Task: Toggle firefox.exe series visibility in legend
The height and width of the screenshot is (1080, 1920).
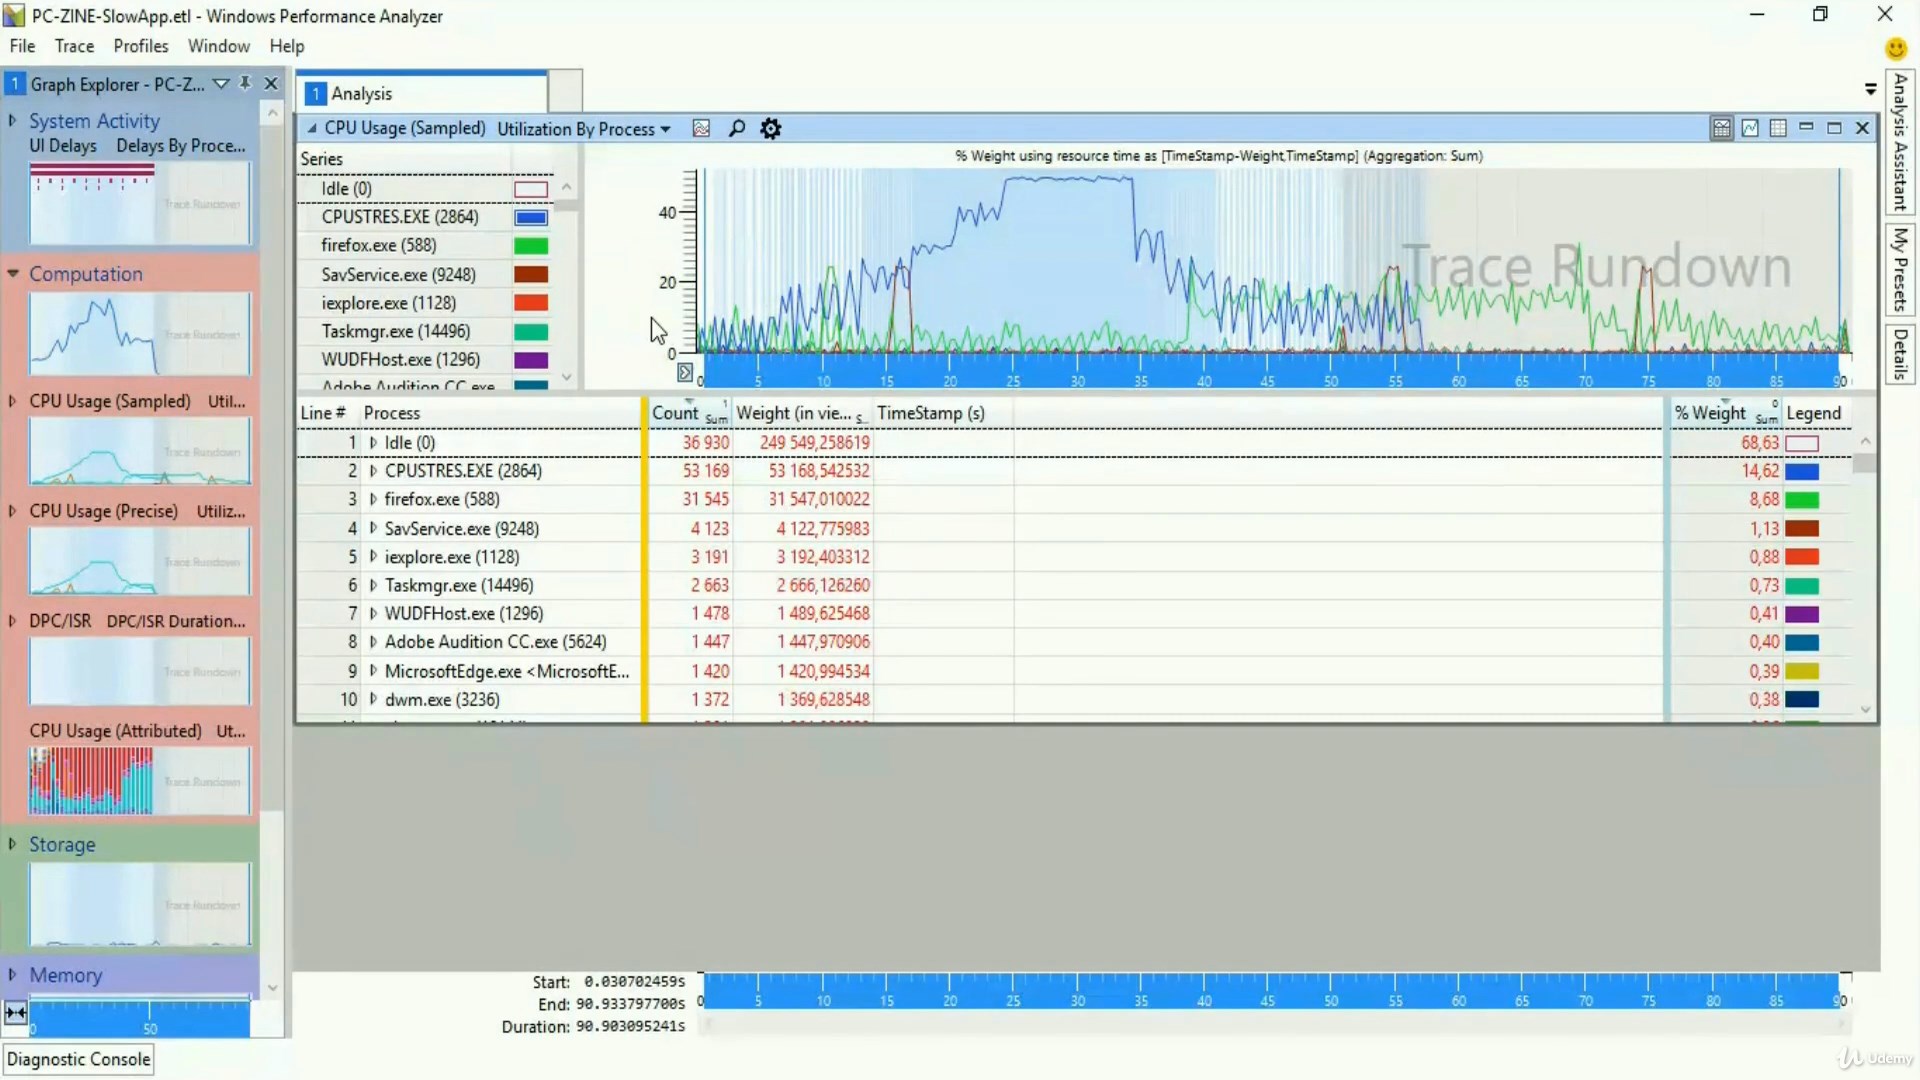Action: (531, 246)
